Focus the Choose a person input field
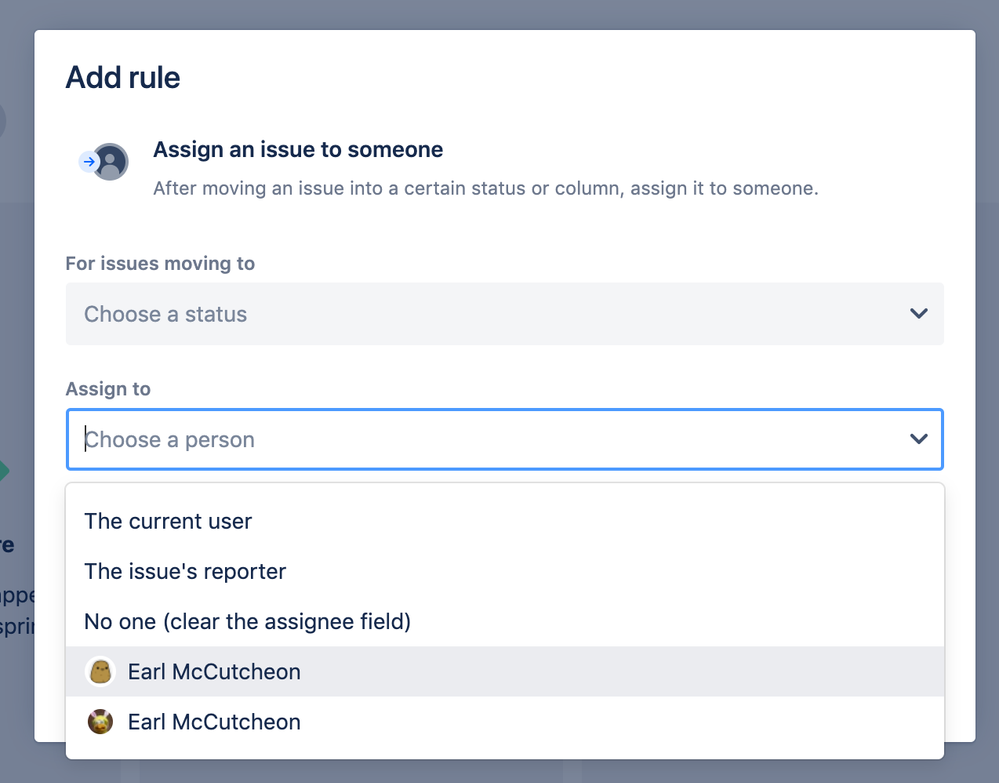 pyautogui.click(x=480, y=439)
